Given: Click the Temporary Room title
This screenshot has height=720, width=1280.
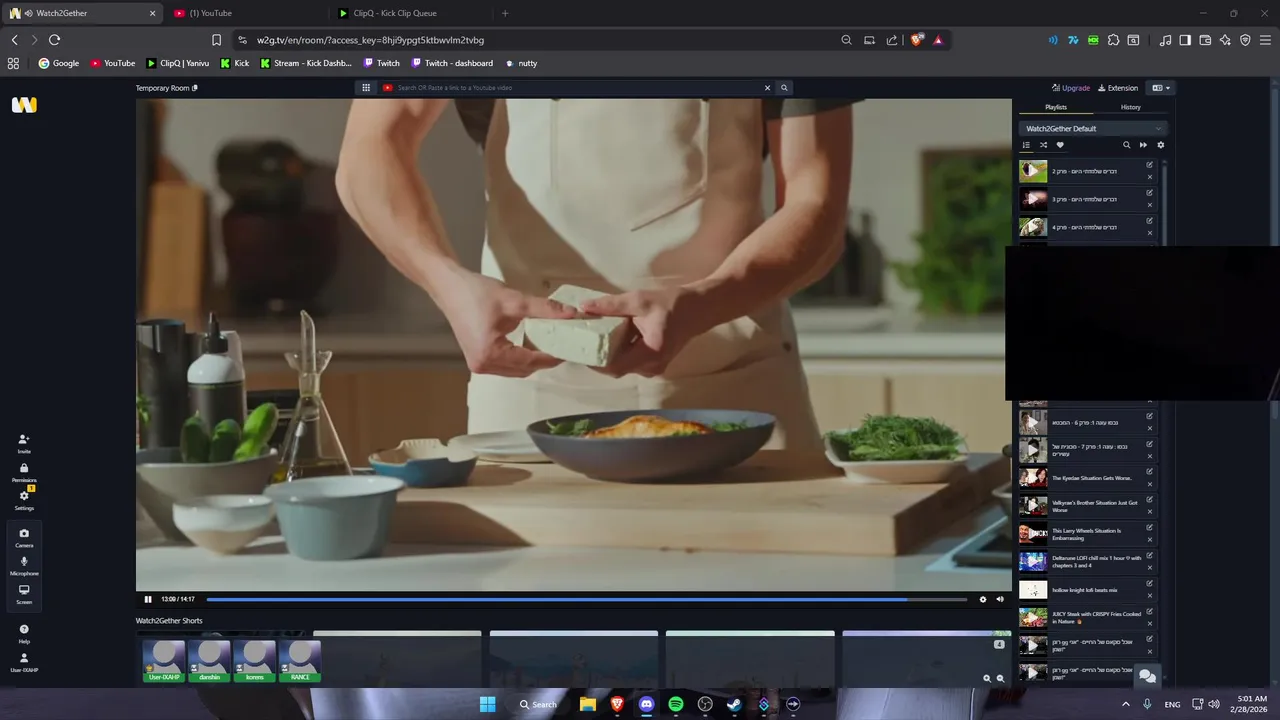Looking at the screenshot, I should click(x=163, y=88).
